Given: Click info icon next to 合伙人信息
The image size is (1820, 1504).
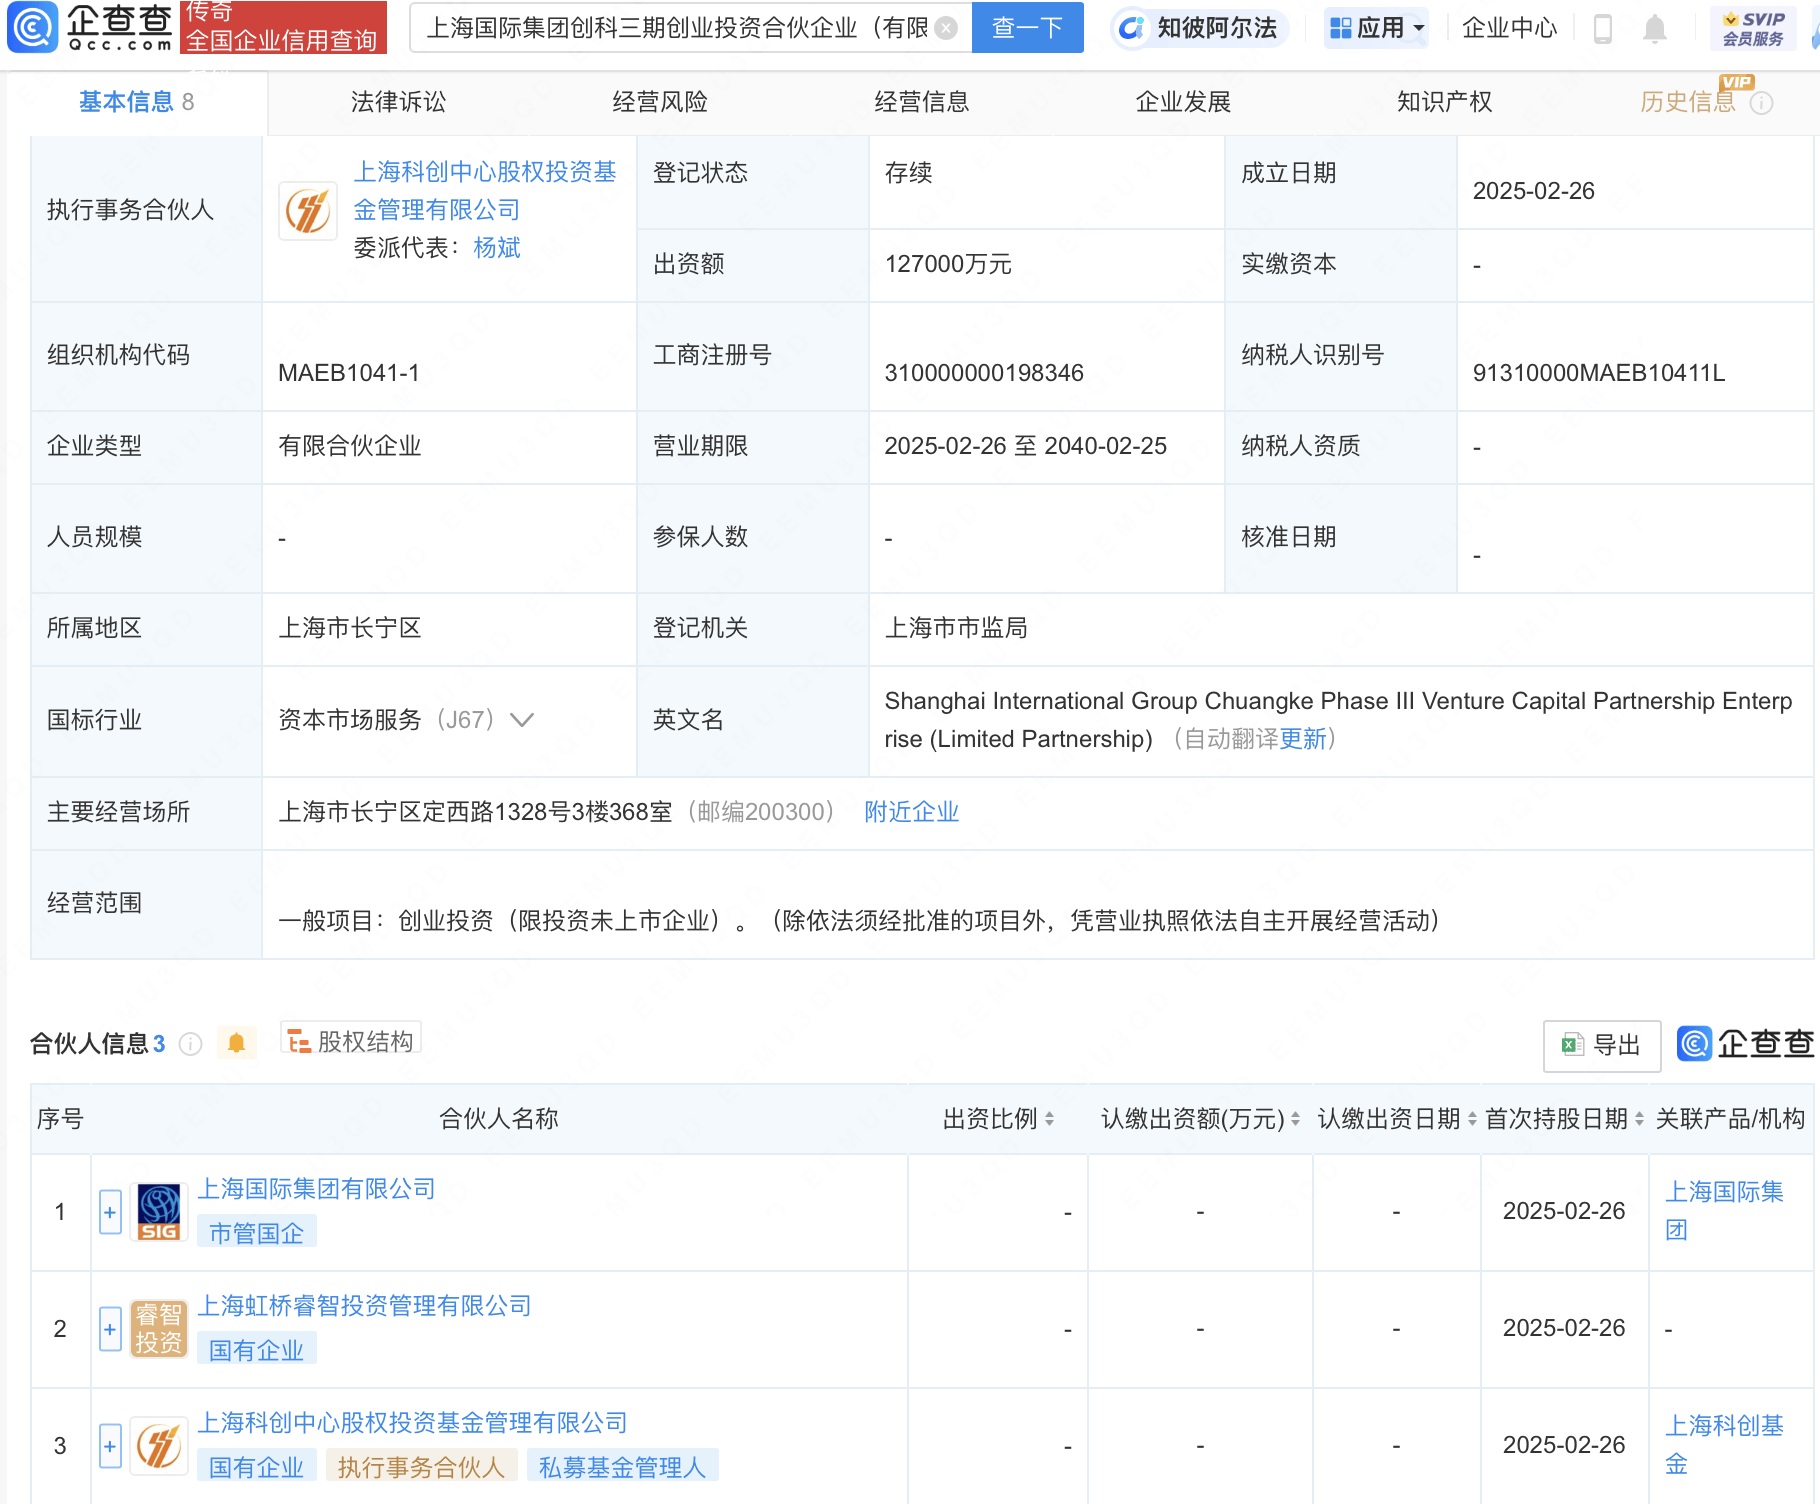Looking at the screenshot, I should point(190,1044).
